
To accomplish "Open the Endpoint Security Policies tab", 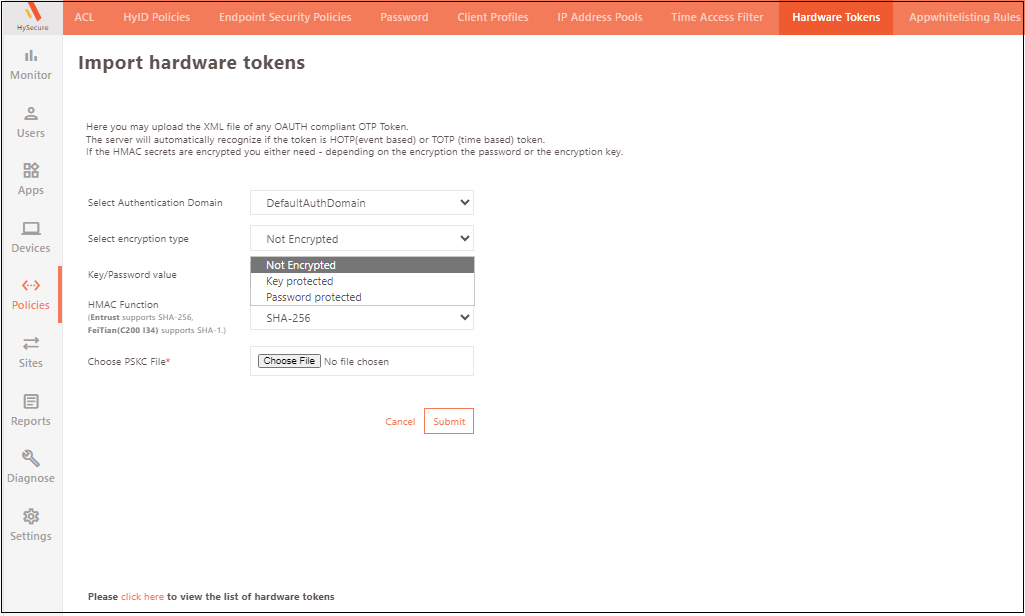I will pyautogui.click(x=285, y=17).
